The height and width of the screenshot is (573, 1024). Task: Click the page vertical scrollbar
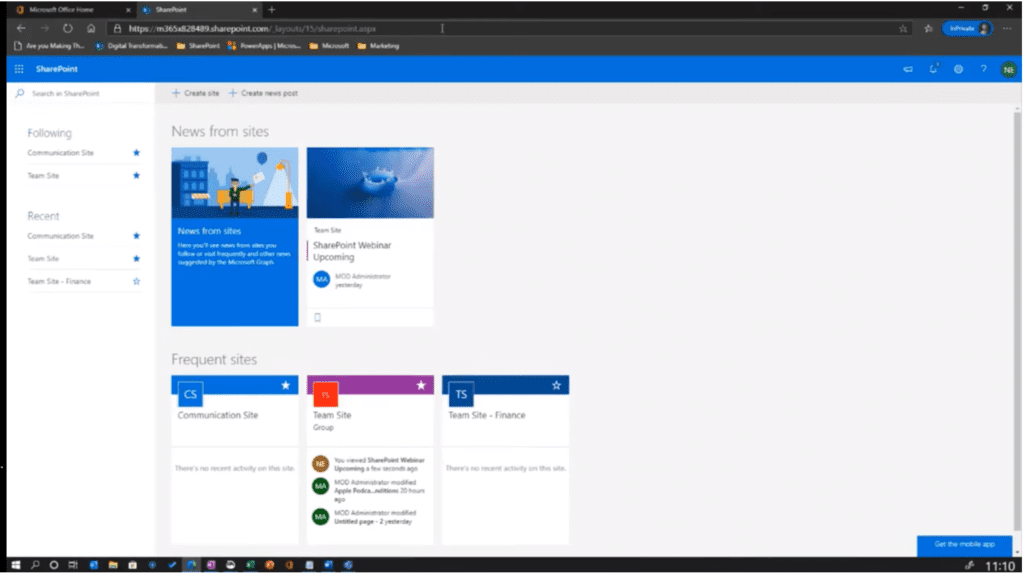click(x=1017, y=320)
